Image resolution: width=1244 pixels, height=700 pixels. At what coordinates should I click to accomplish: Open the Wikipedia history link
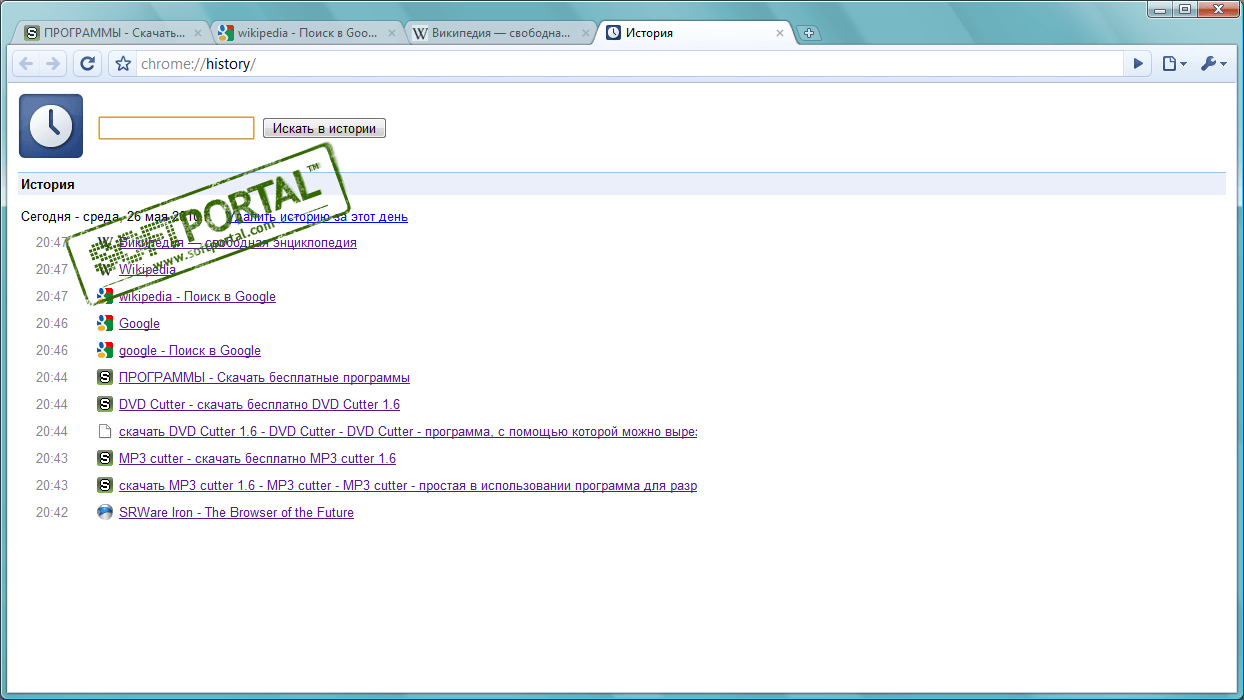pyautogui.click(x=147, y=269)
